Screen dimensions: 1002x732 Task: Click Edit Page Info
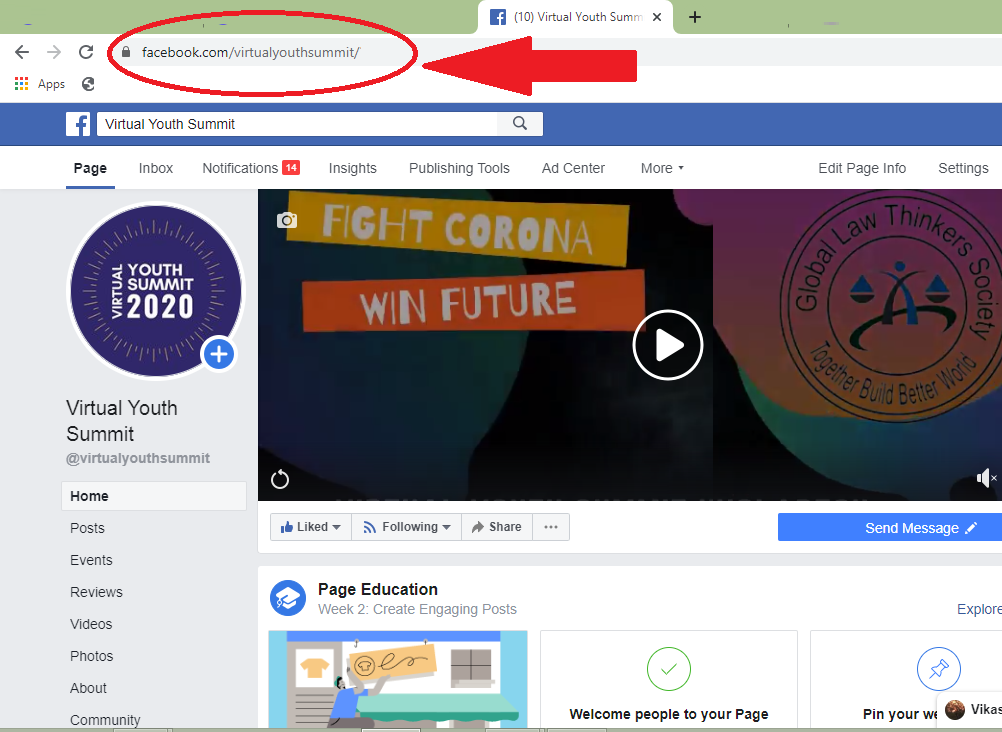[862, 168]
